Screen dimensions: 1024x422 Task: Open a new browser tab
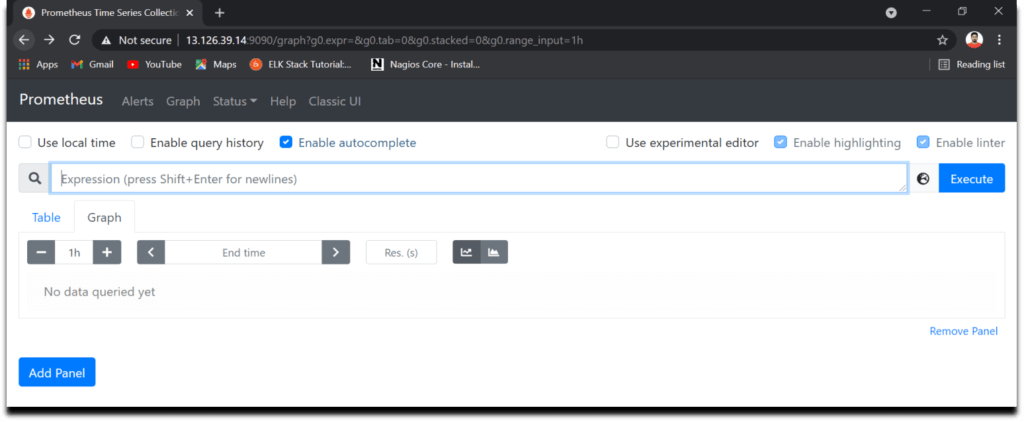219,12
